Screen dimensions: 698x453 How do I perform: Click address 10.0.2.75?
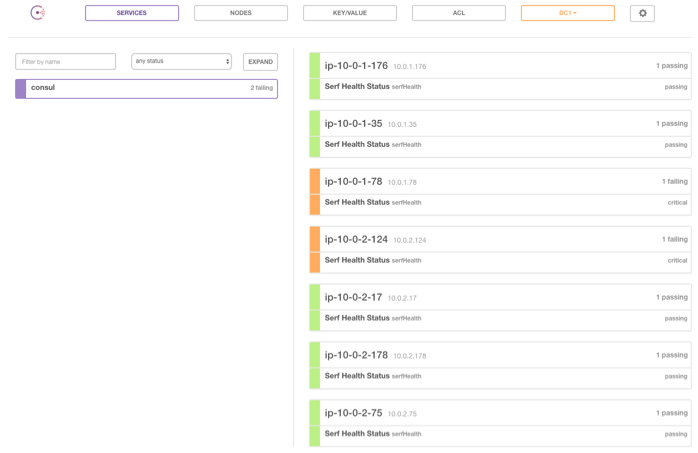click(402, 414)
